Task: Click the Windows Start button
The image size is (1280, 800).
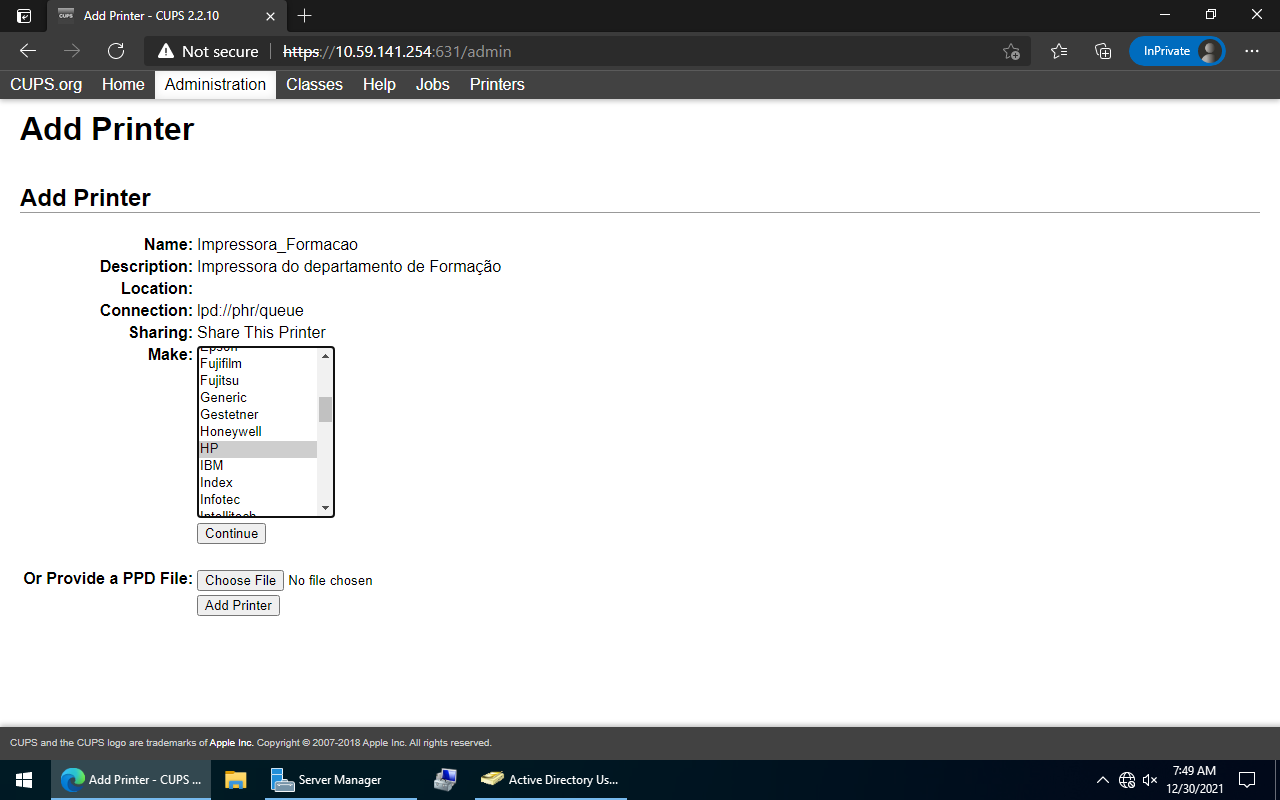Action: pyautogui.click(x=24, y=780)
